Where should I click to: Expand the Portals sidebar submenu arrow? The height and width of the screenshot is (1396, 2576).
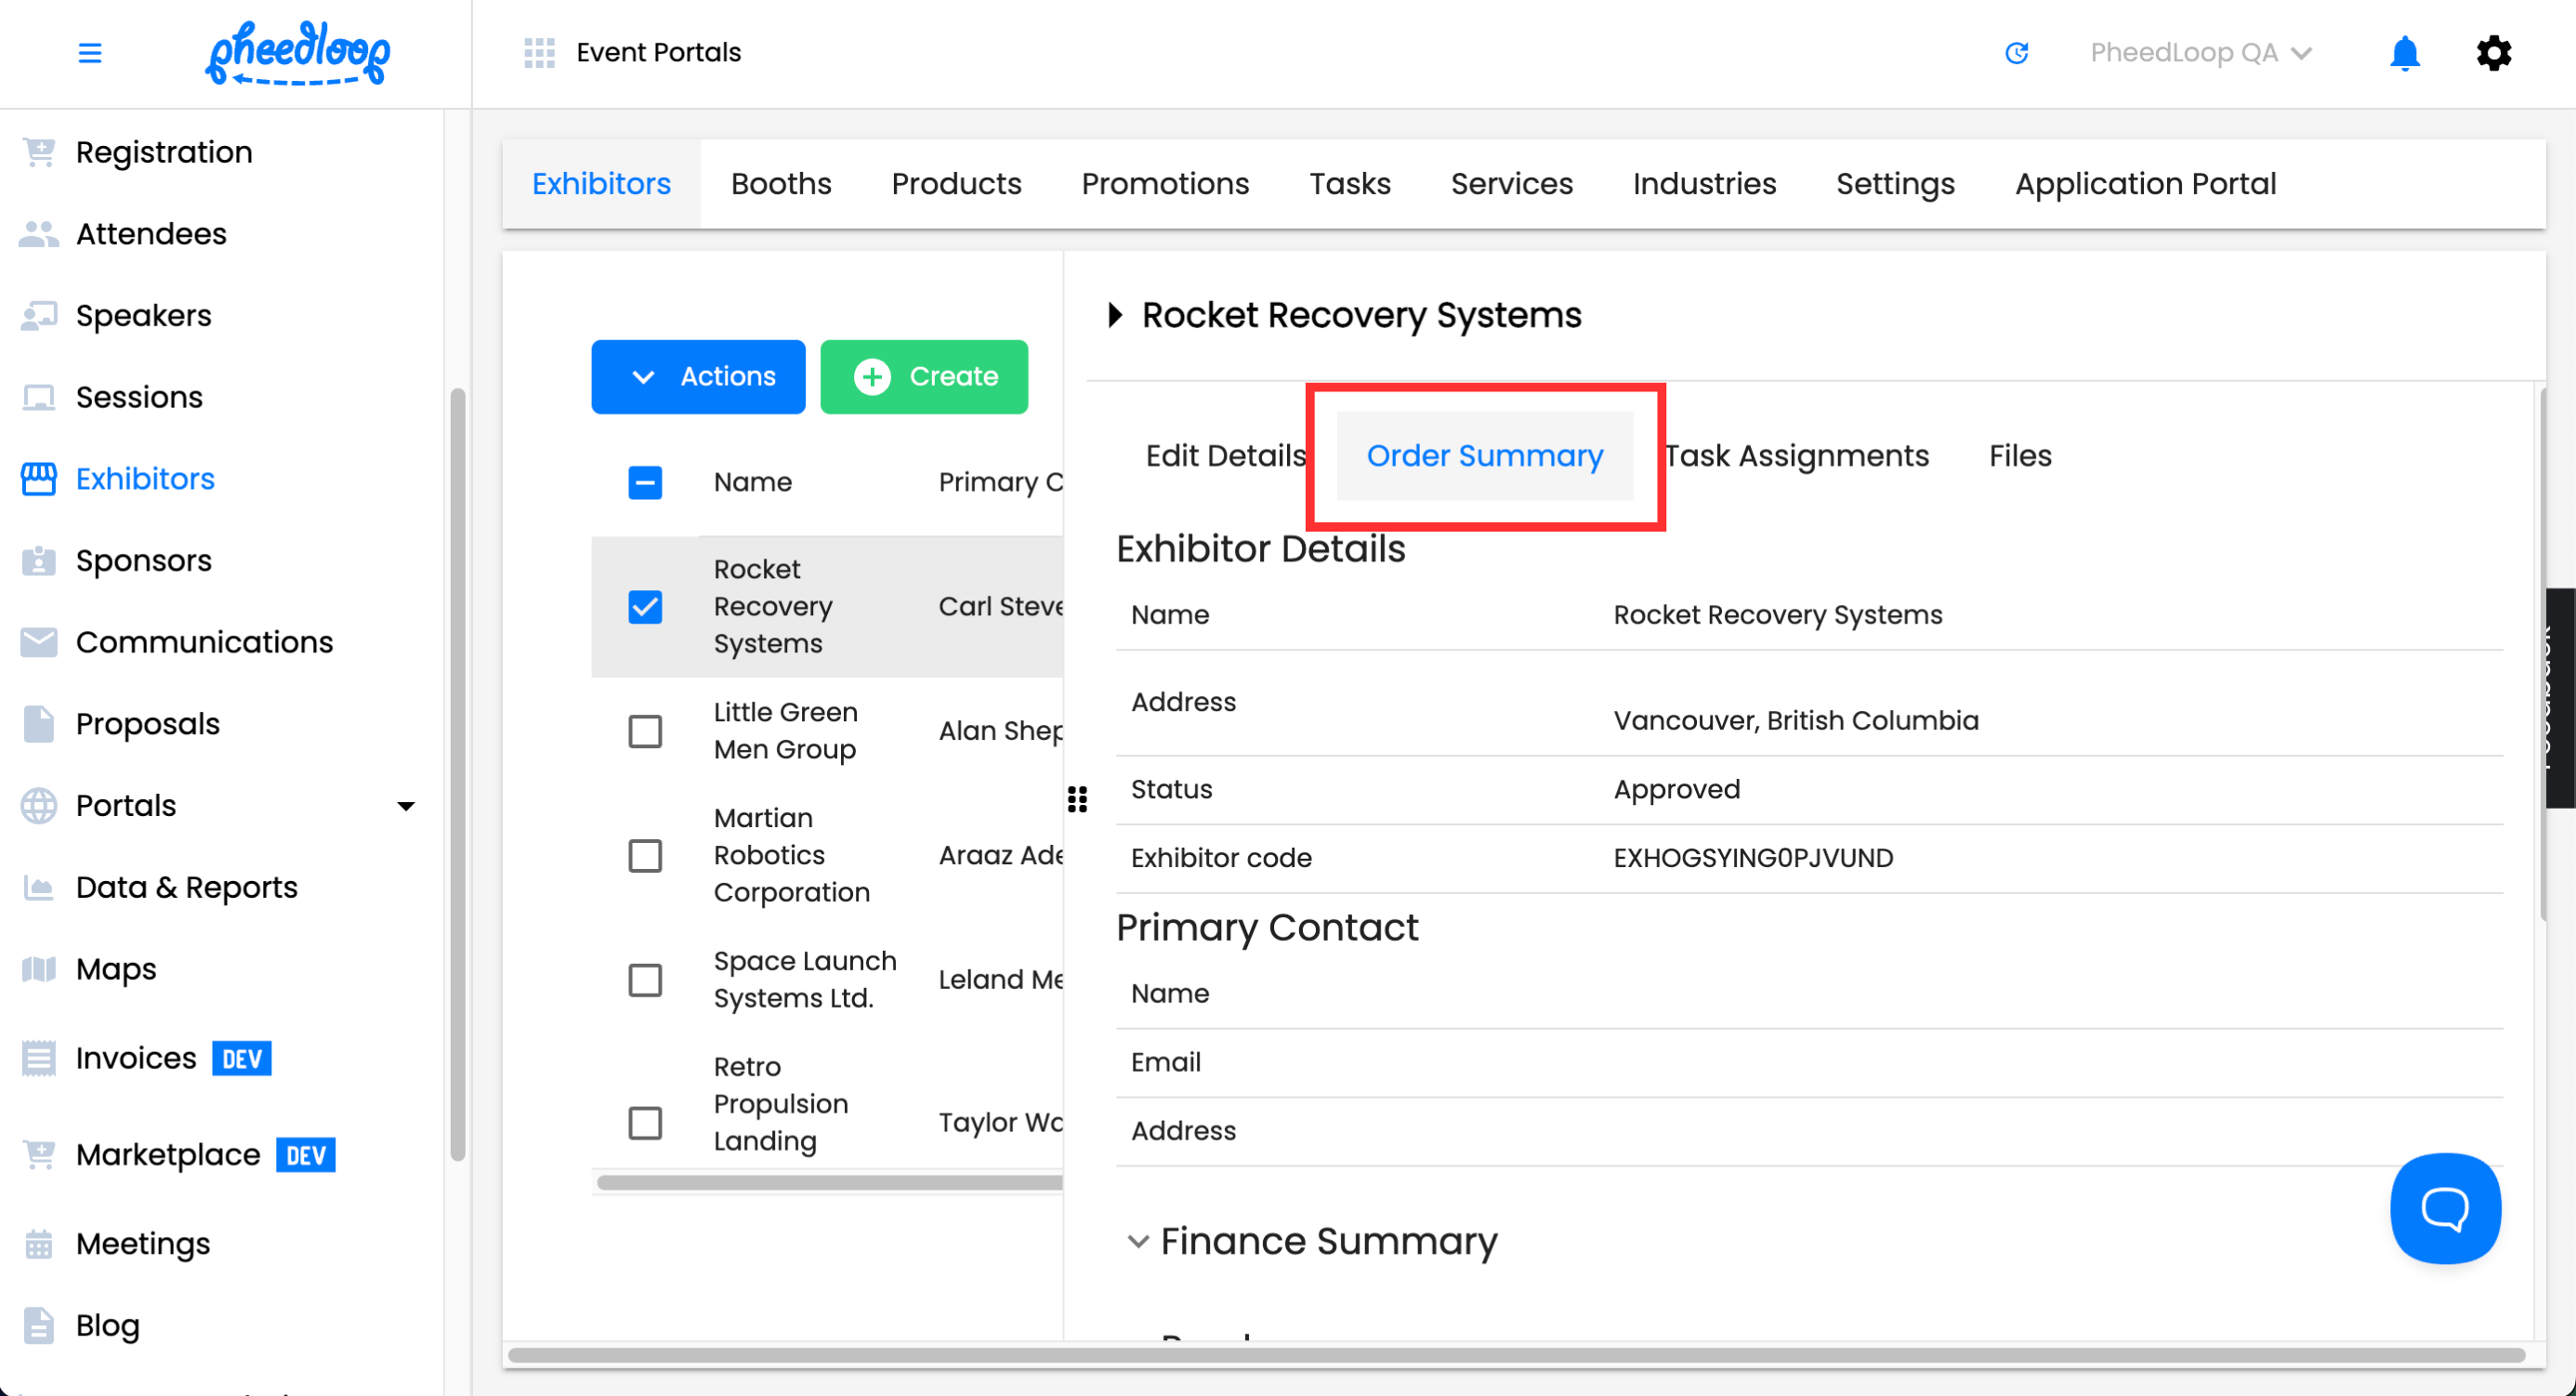[405, 806]
